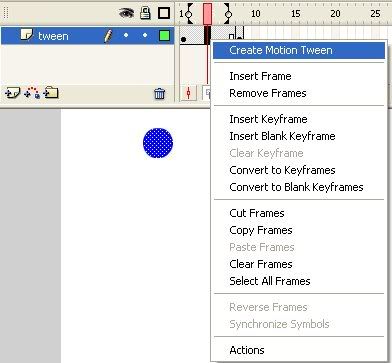
Task: Click Insert Layer Folder icon
Action: pyautogui.click(x=51, y=93)
